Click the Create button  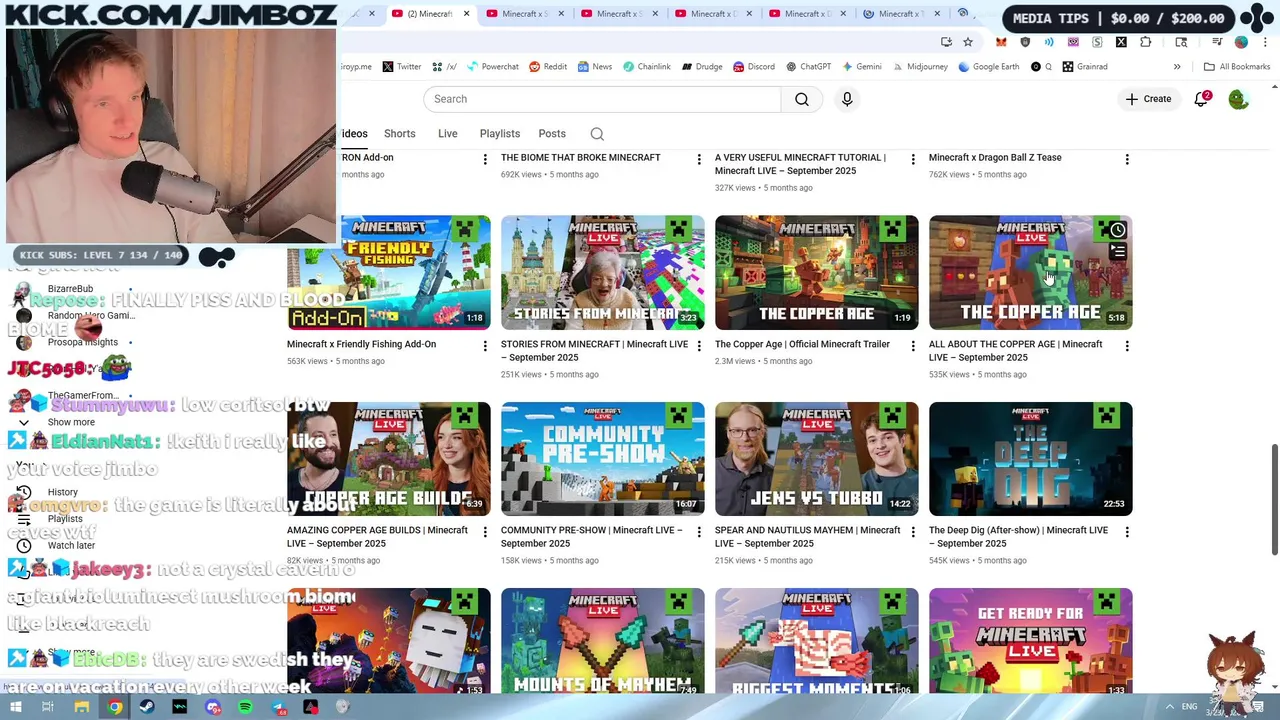1147,99
